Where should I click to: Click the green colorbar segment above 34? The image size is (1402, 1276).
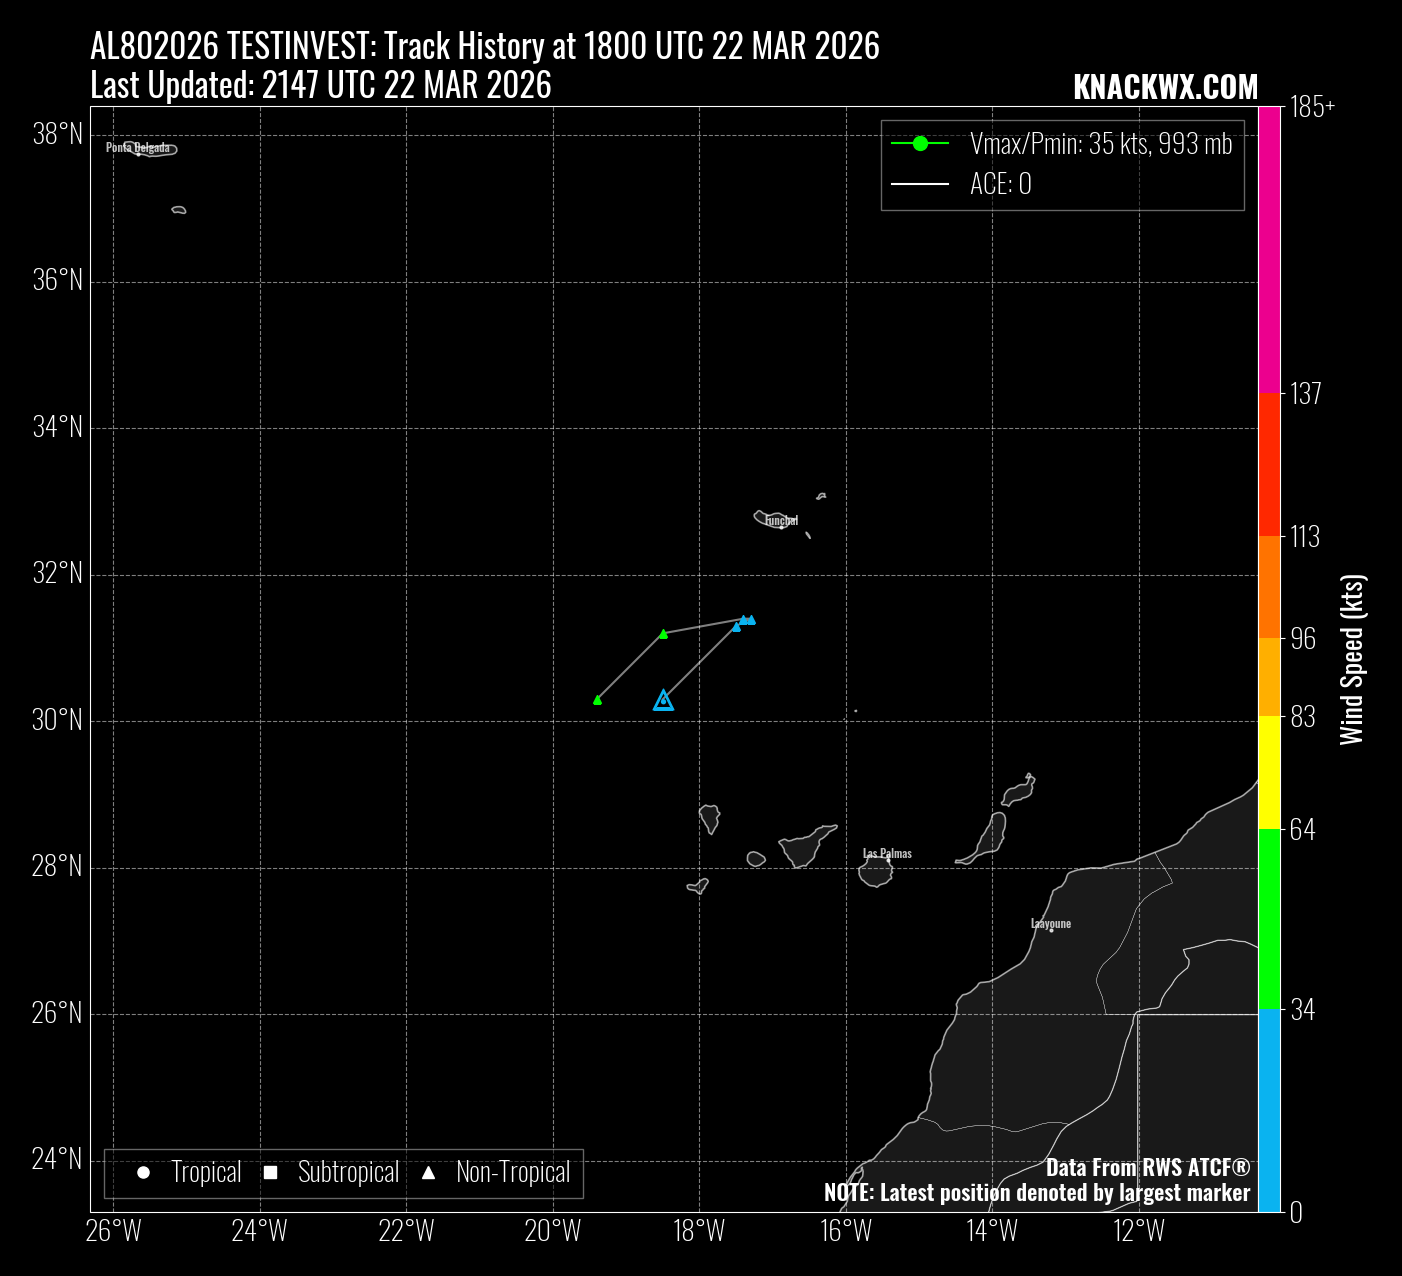pyautogui.click(x=1269, y=919)
